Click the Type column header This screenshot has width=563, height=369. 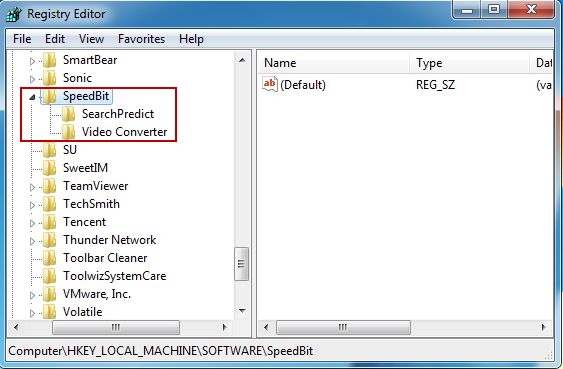470,63
